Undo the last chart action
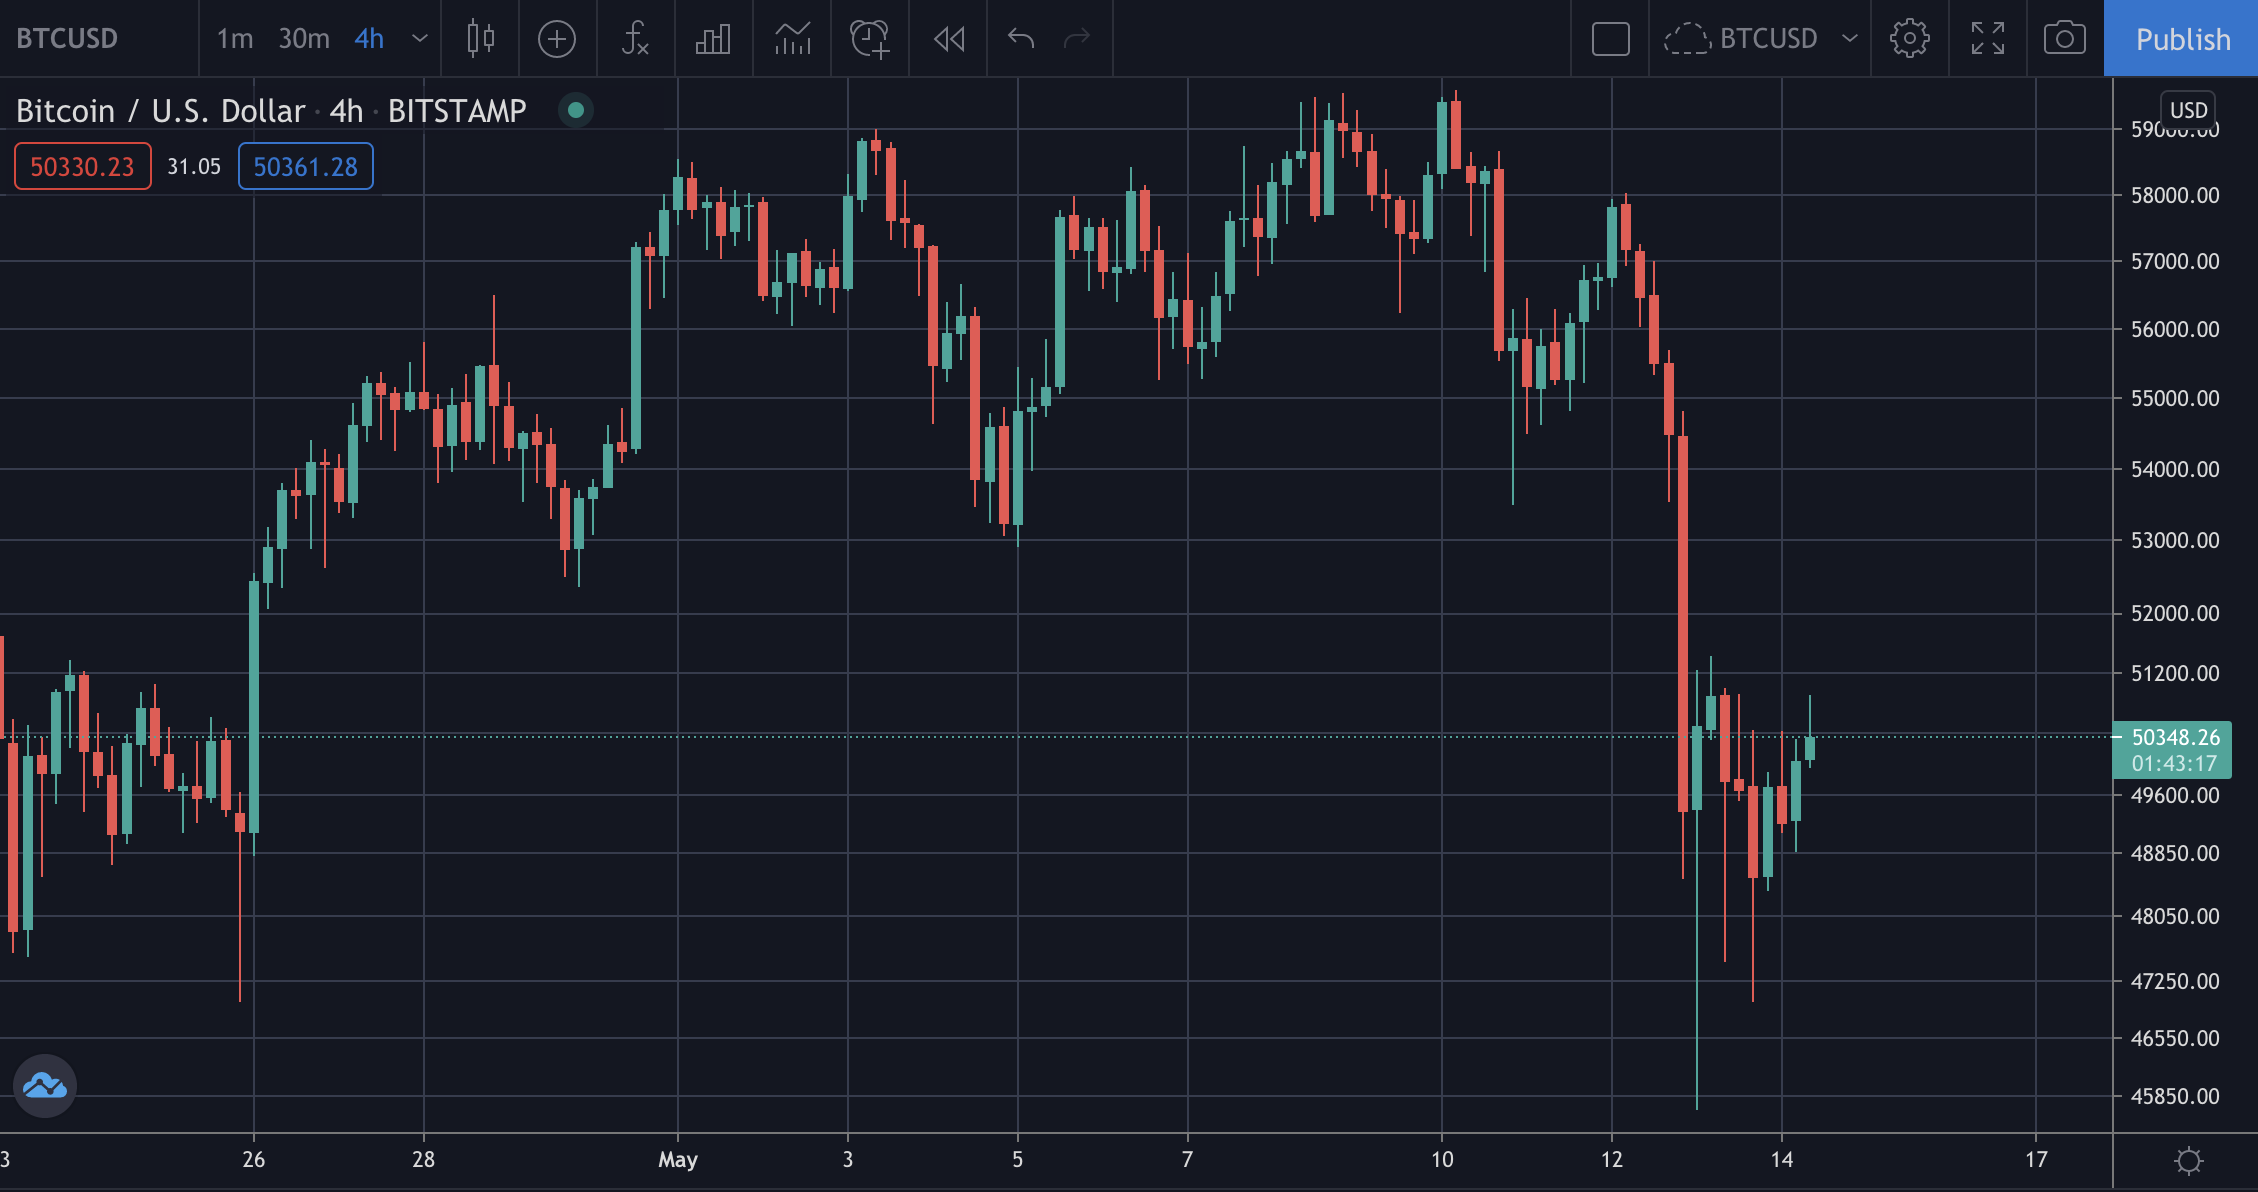This screenshot has height=1192, width=2258. (1021, 39)
